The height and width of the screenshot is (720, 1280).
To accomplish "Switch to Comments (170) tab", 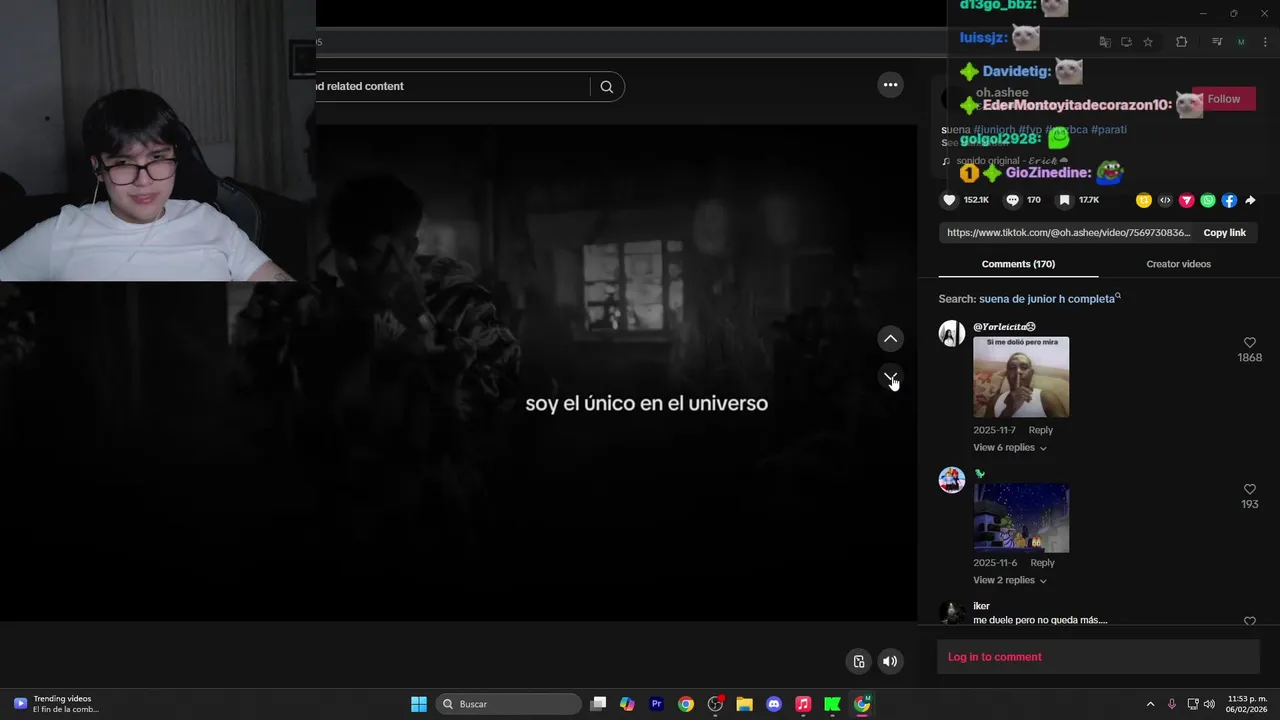I will (x=1018, y=264).
